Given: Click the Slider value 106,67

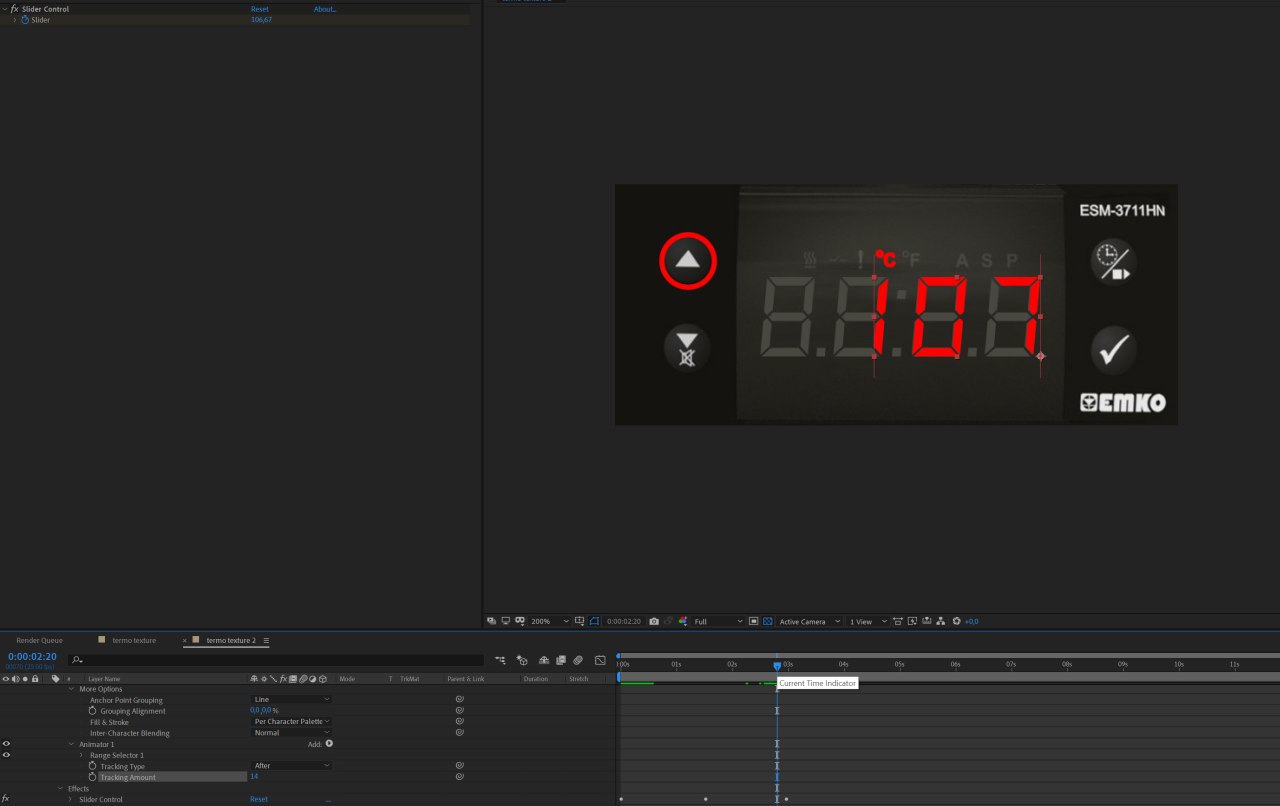Looking at the screenshot, I should (261, 19).
